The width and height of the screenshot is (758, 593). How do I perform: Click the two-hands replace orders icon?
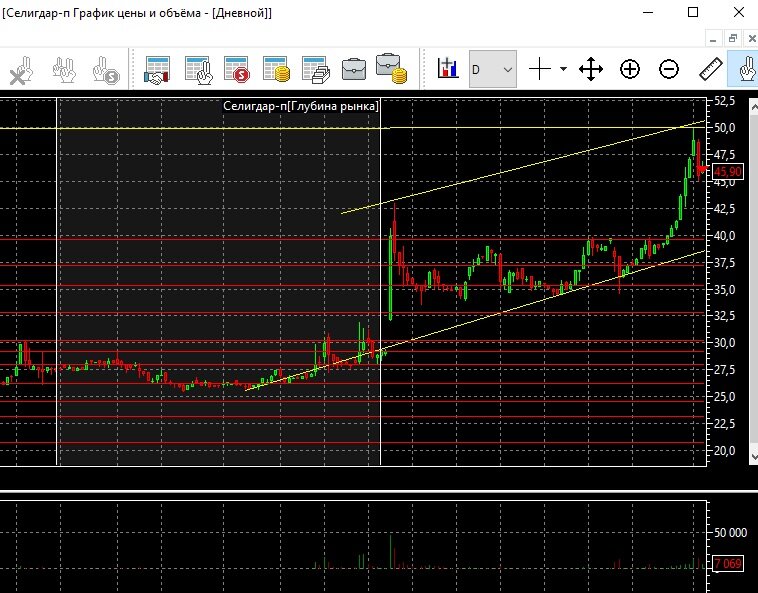pyautogui.click(x=64, y=70)
